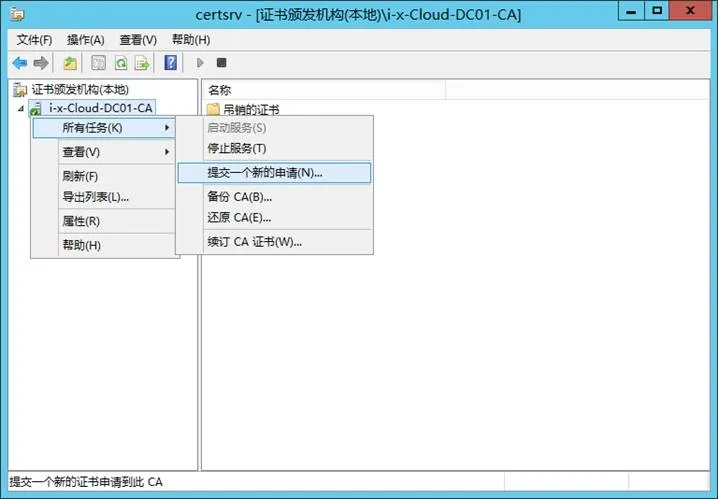Click the Export list toolbar icon
The image size is (718, 499).
pos(142,63)
